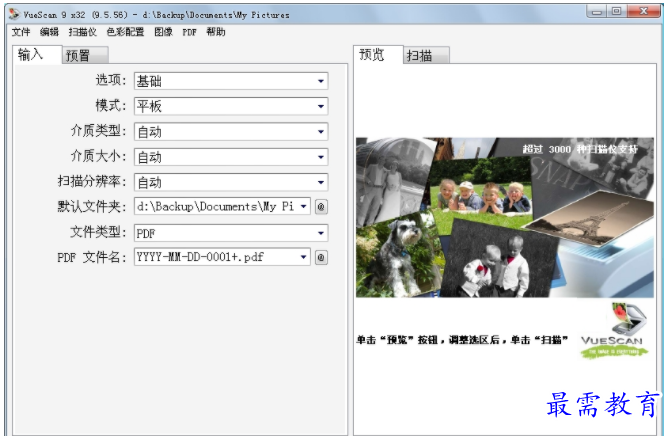Open the 帮助 menu
Image resolution: width=668 pixels, height=436 pixels.
point(216,32)
